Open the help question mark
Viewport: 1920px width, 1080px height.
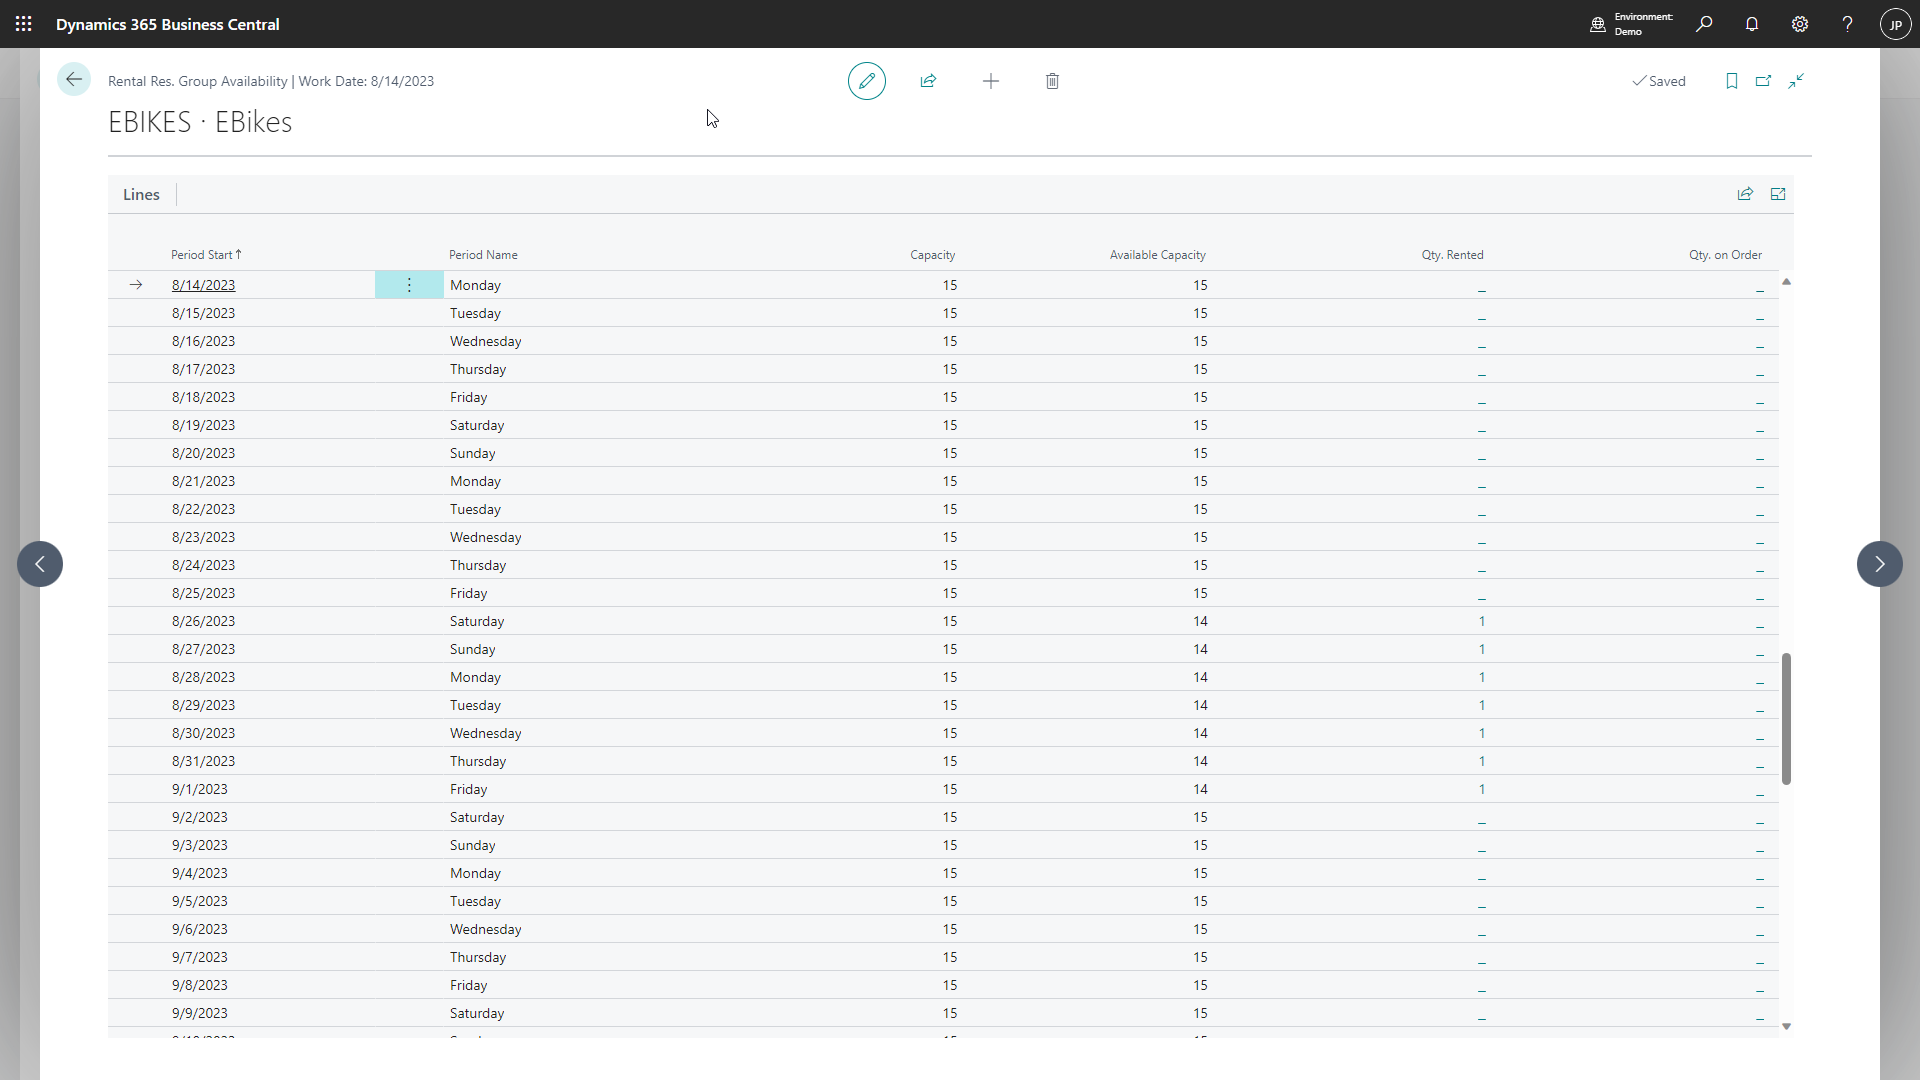coord(1847,24)
